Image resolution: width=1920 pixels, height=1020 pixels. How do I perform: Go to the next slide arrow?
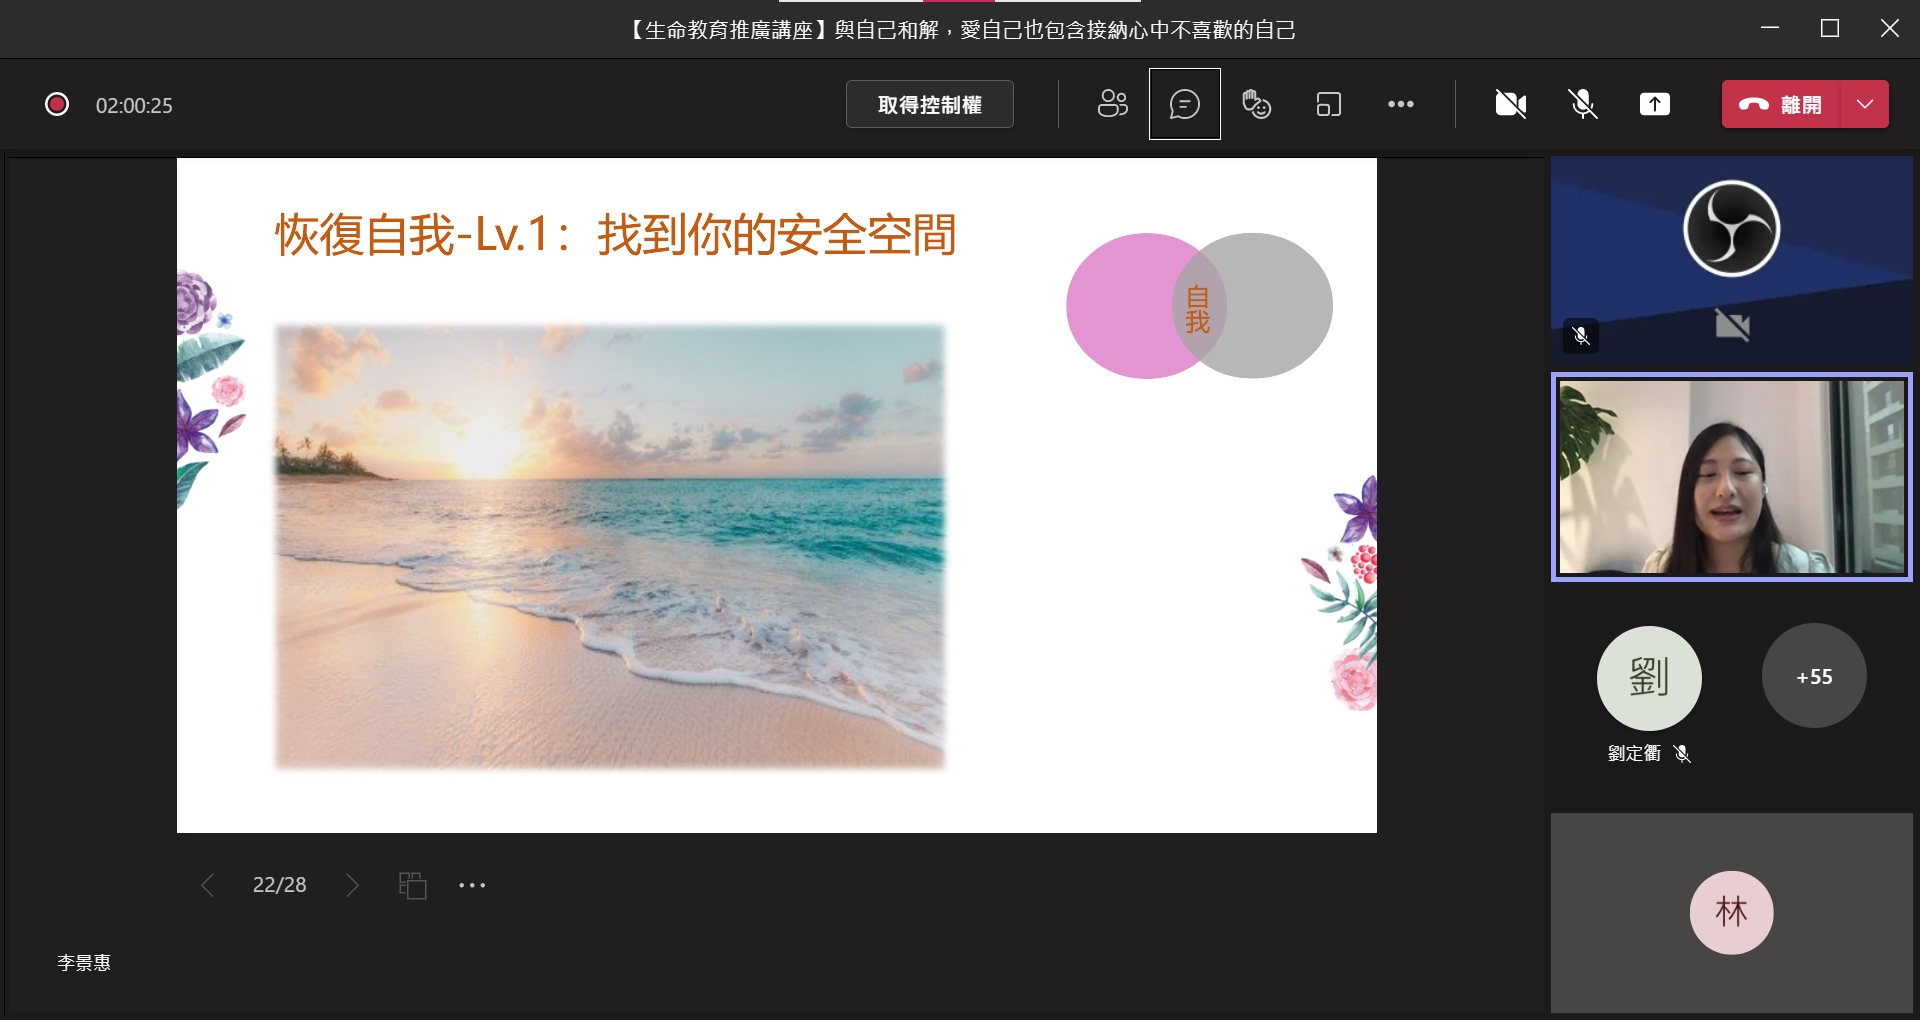[352, 884]
